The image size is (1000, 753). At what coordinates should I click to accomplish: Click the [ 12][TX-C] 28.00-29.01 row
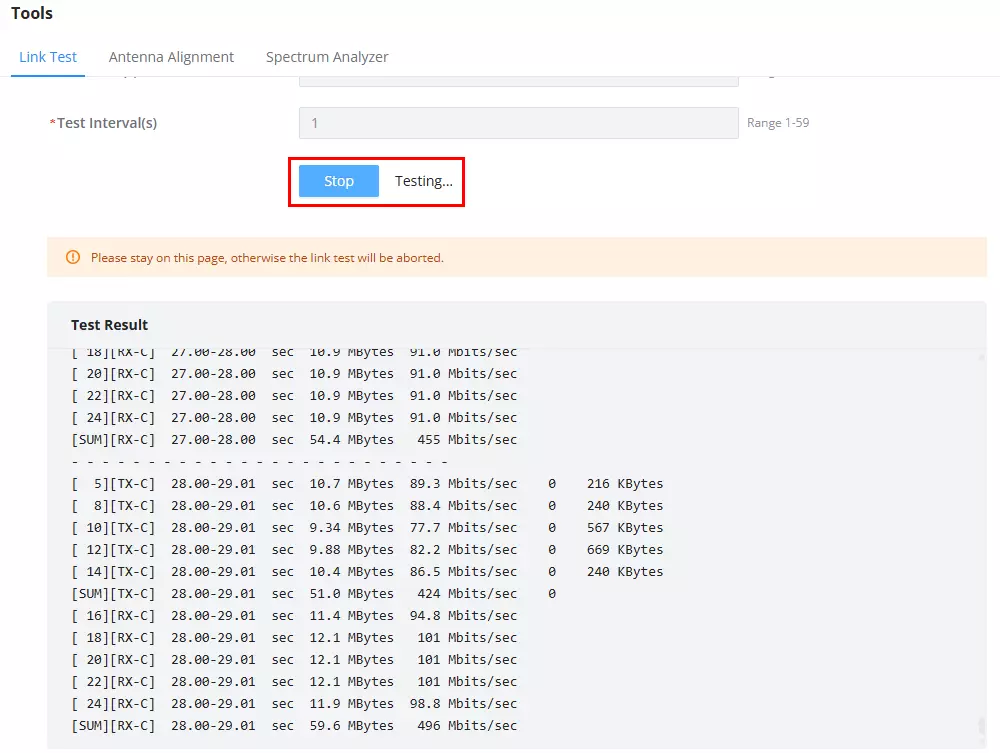pos(367,550)
